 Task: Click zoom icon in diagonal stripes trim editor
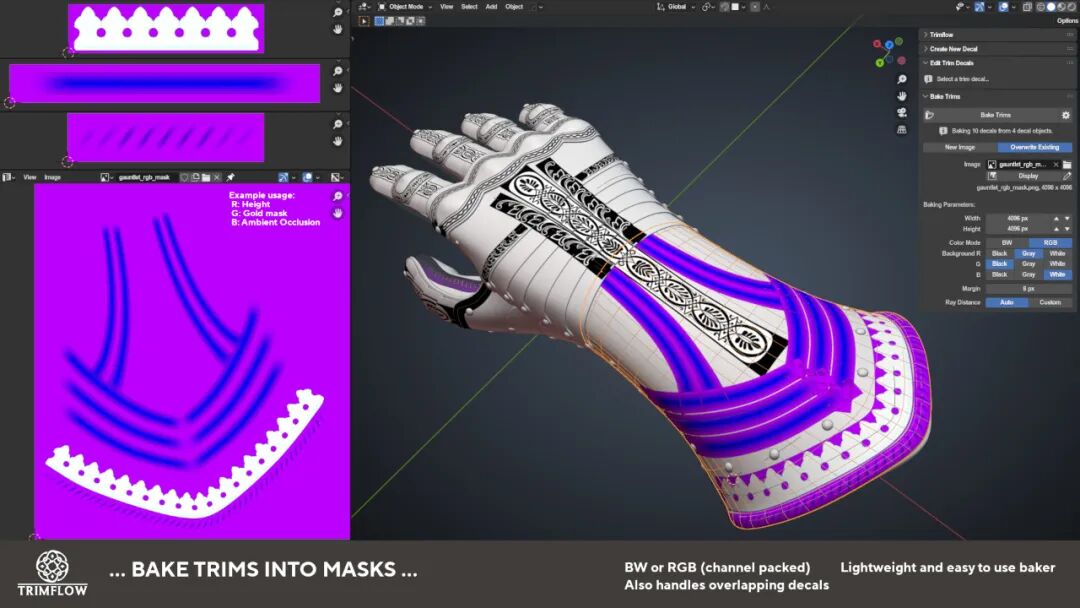pos(338,124)
